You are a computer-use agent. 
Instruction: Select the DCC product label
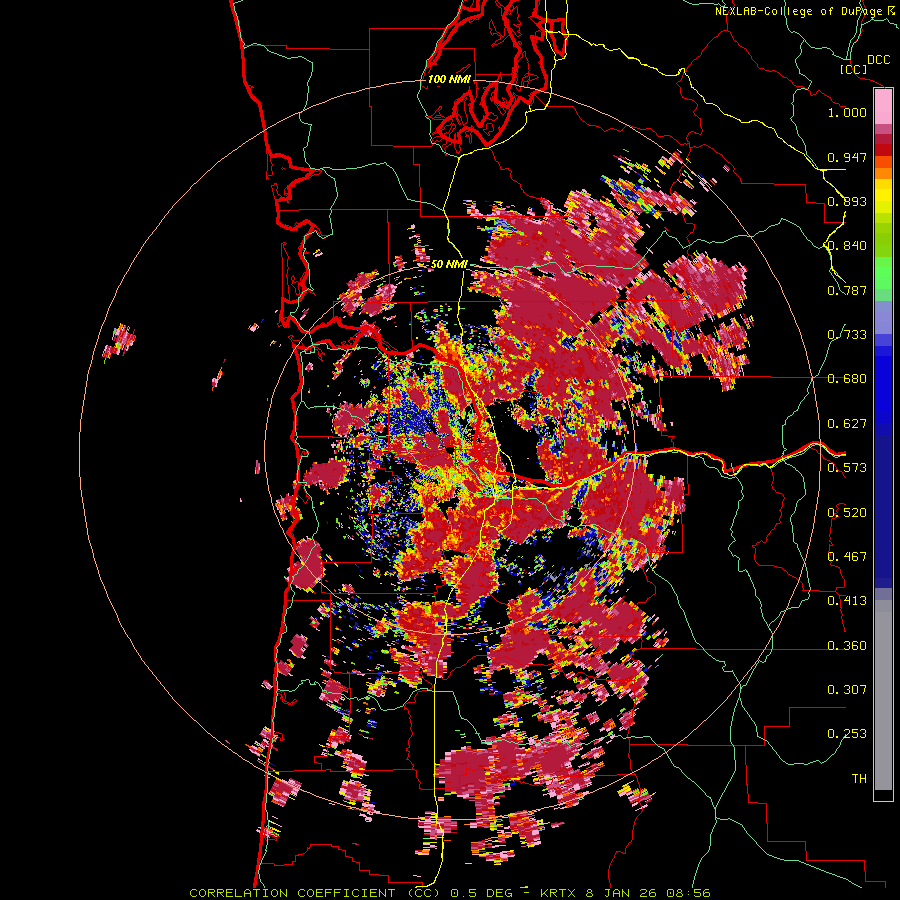pyautogui.click(x=878, y=60)
